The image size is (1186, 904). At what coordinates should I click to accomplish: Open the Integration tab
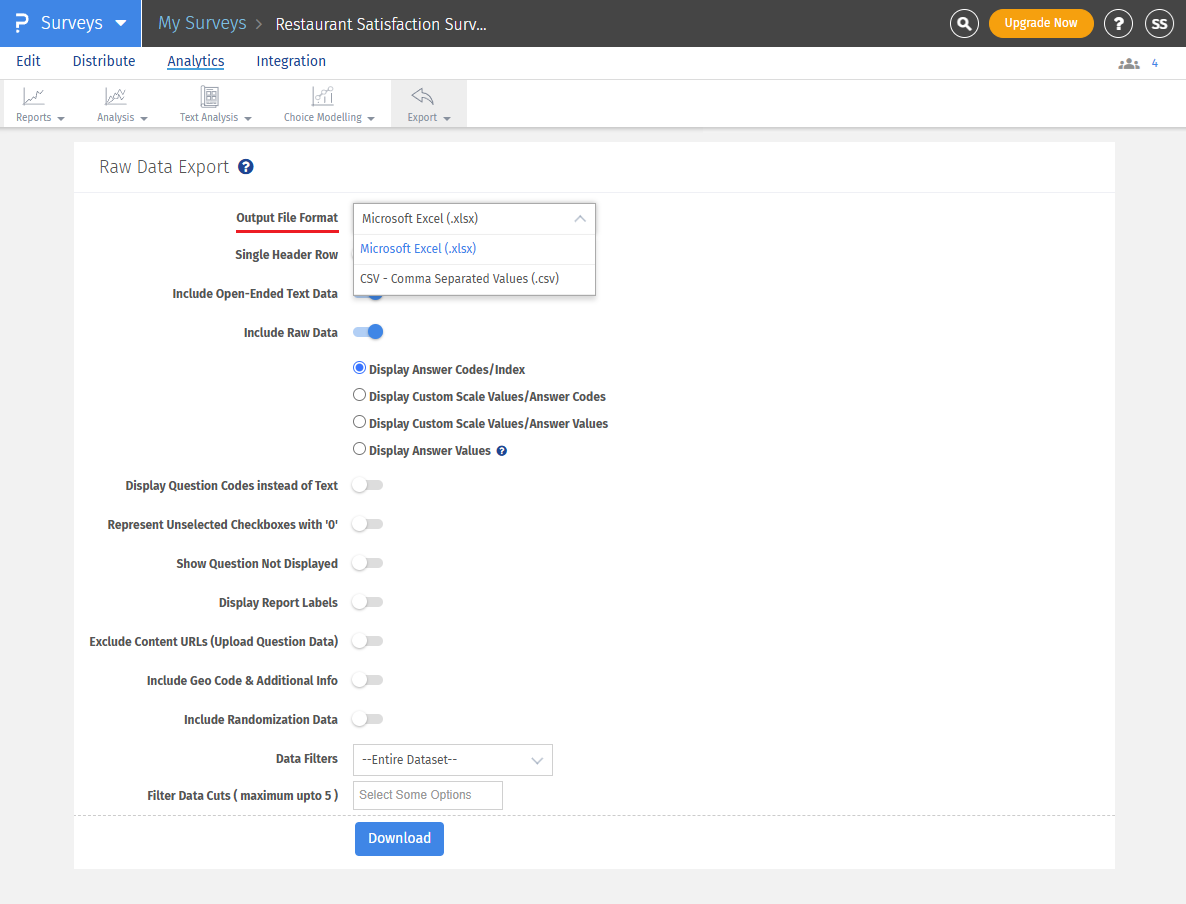291,61
